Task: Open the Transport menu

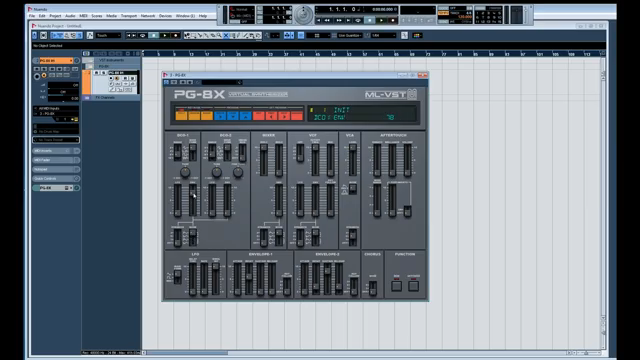Action: 129,16
